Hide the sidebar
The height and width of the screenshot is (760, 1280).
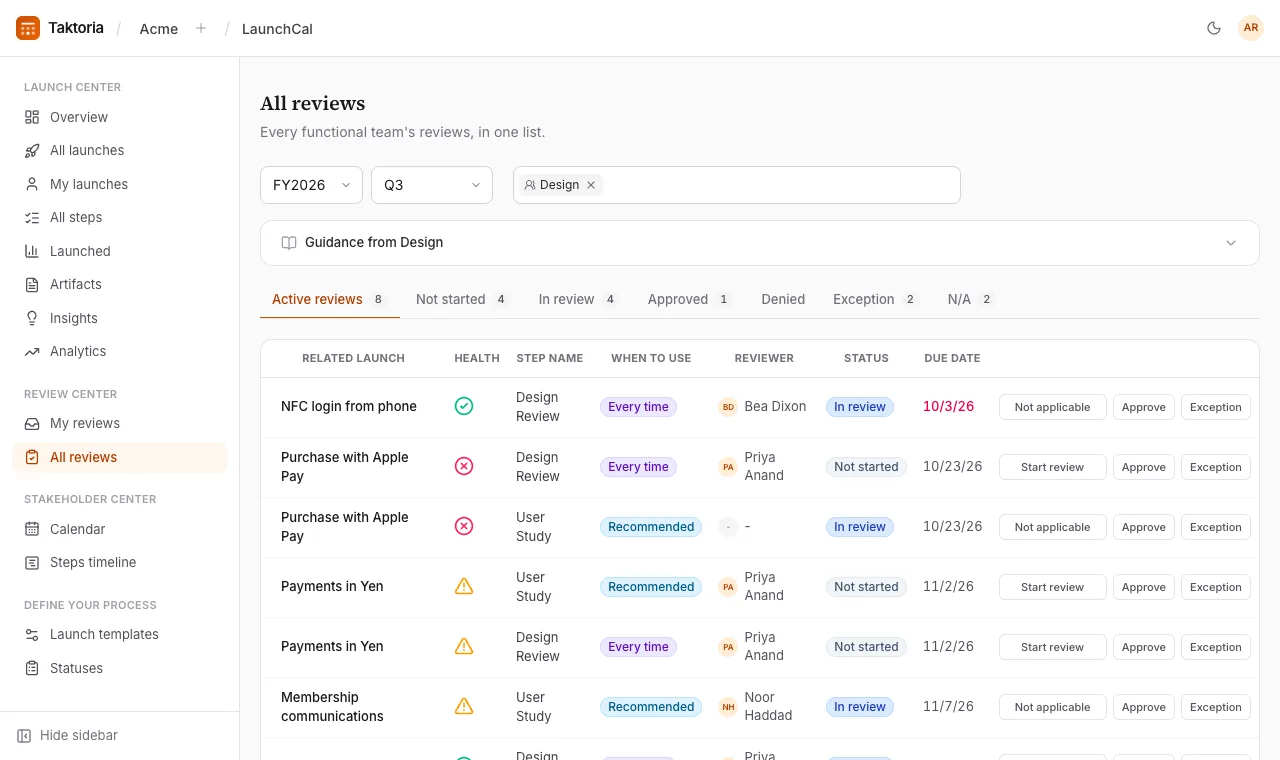[x=68, y=735]
